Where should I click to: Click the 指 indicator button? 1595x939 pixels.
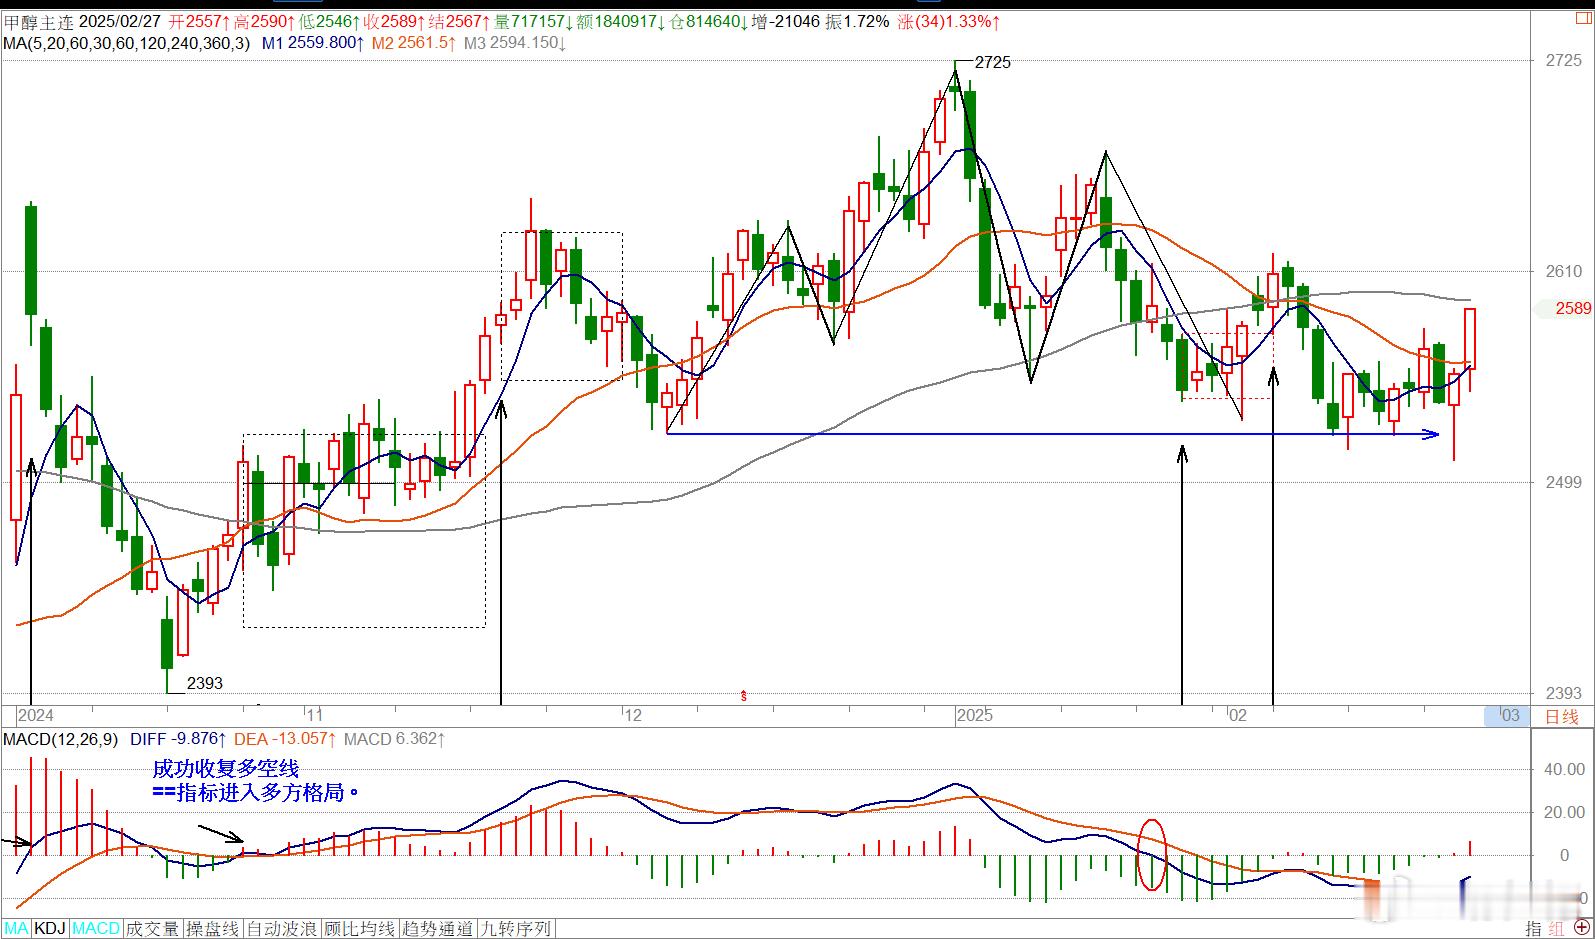tap(1534, 929)
